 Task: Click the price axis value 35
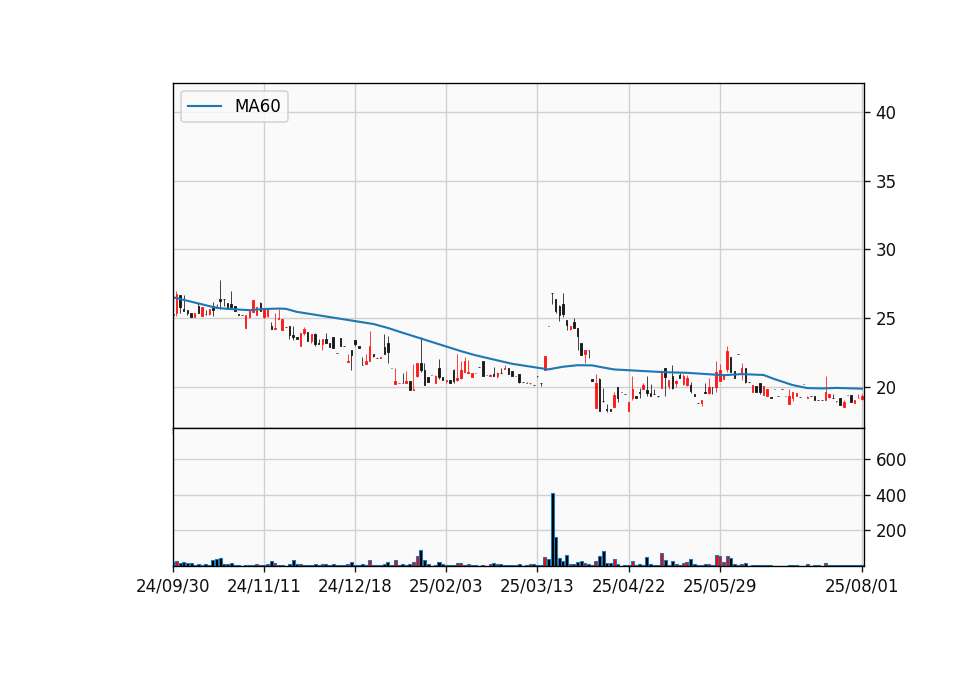[886, 182]
